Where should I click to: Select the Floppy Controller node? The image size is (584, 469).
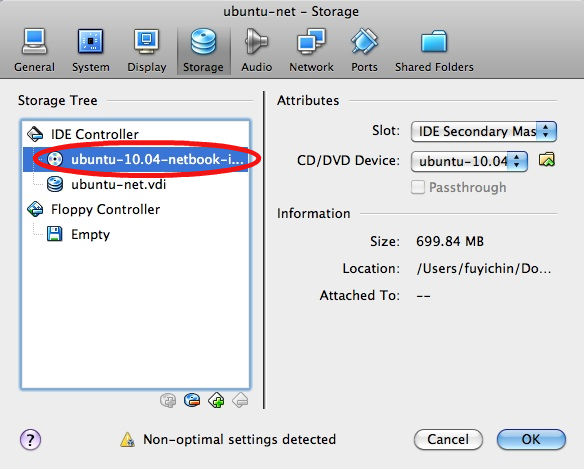point(136,209)
